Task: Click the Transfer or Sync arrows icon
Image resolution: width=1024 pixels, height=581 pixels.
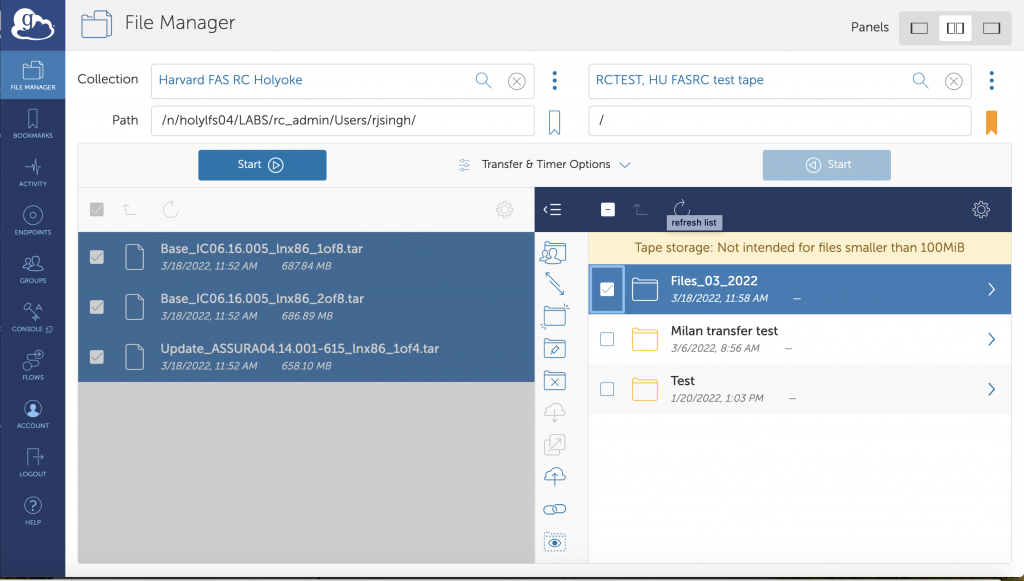Action: click(554, 283)
